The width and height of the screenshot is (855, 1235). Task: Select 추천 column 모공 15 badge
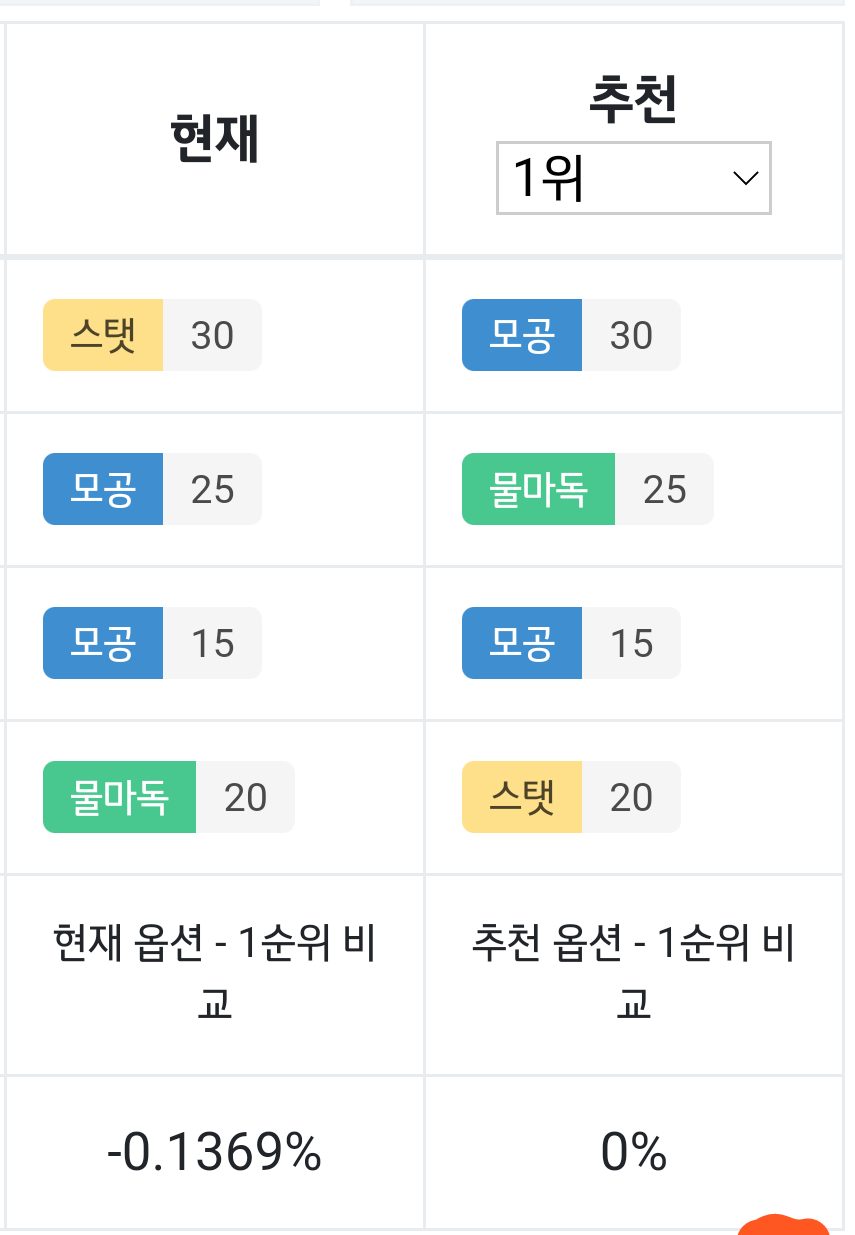[x=571, y=643]
